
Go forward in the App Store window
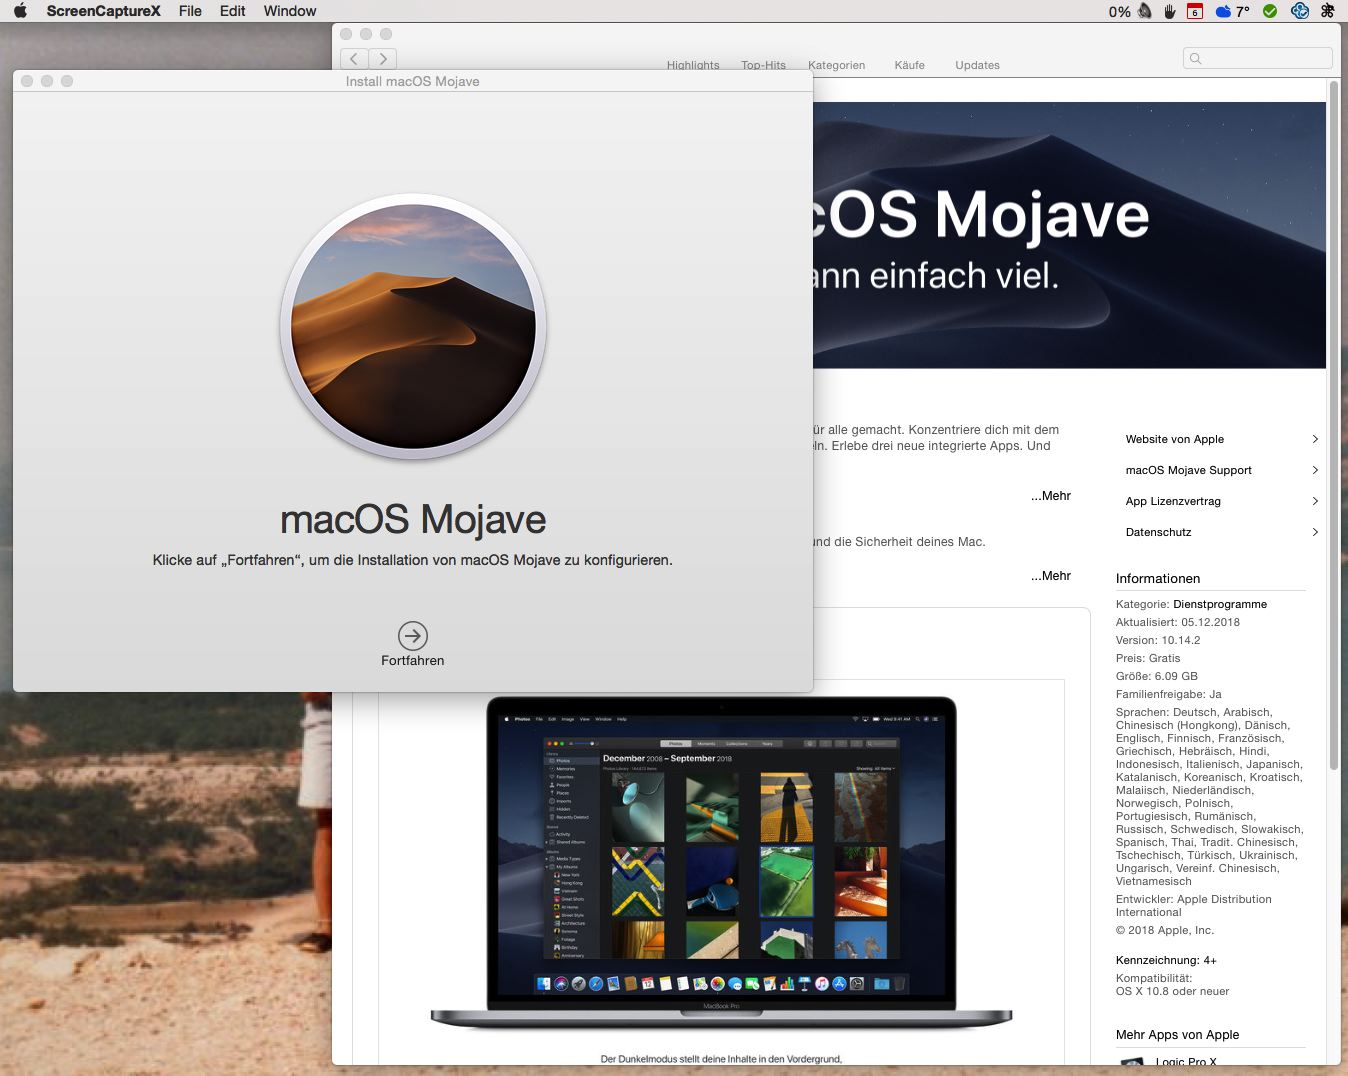383,59
